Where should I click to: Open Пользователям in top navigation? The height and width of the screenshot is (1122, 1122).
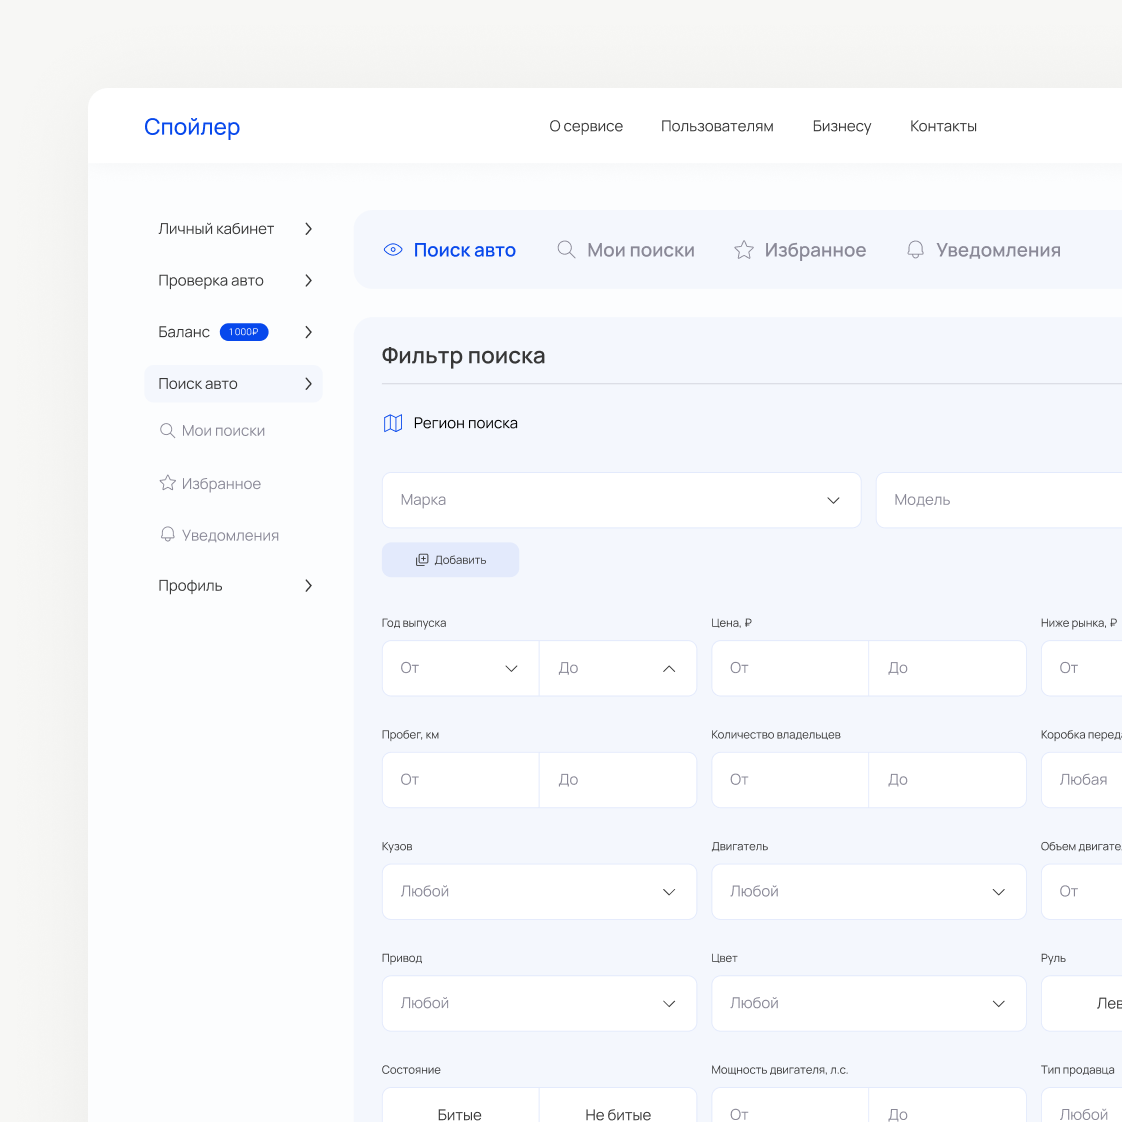point(717,126)
